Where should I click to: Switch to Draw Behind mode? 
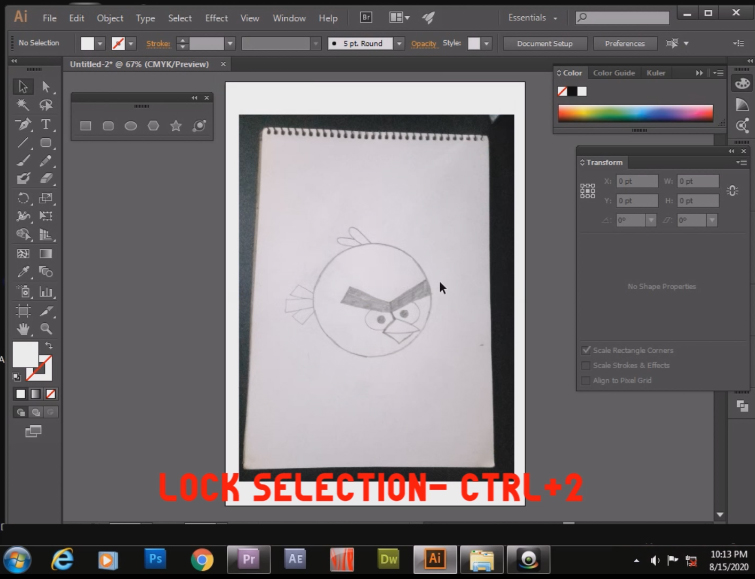(36, 412)
